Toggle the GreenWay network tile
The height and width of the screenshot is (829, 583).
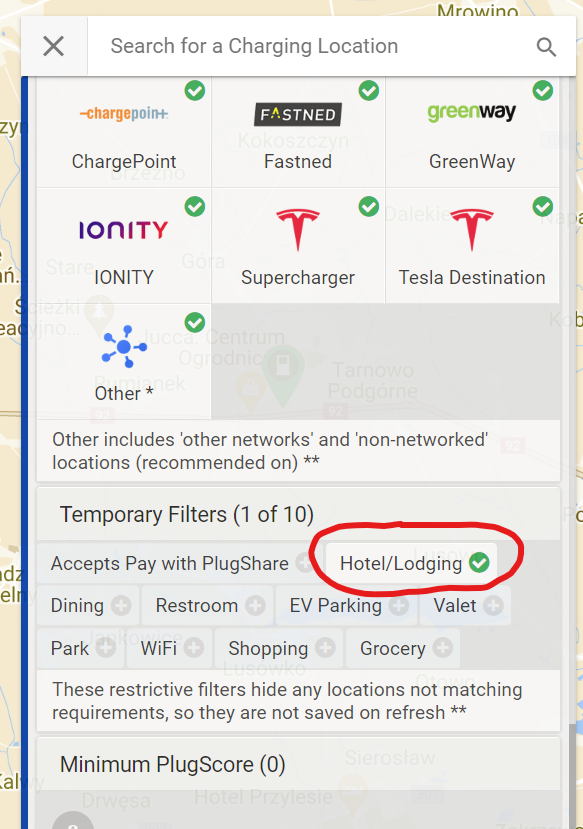[x=472, y=132]
